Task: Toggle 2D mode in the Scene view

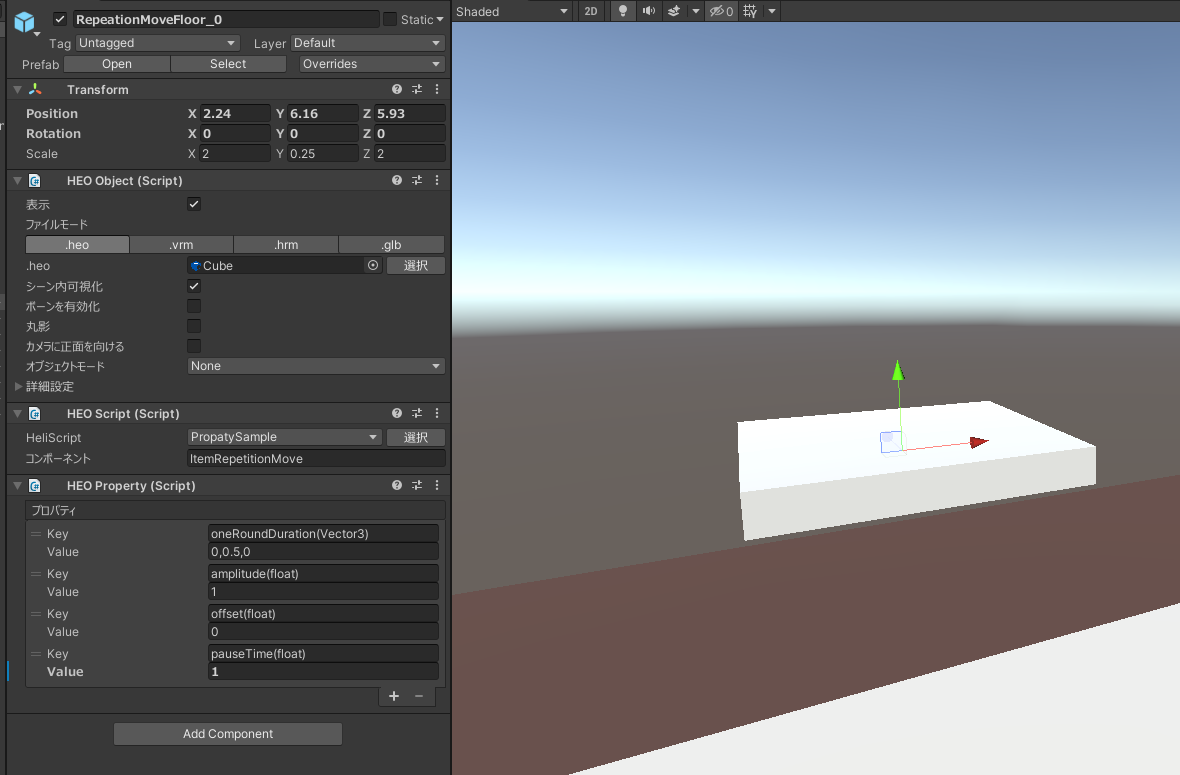Action: click(589, 11)
